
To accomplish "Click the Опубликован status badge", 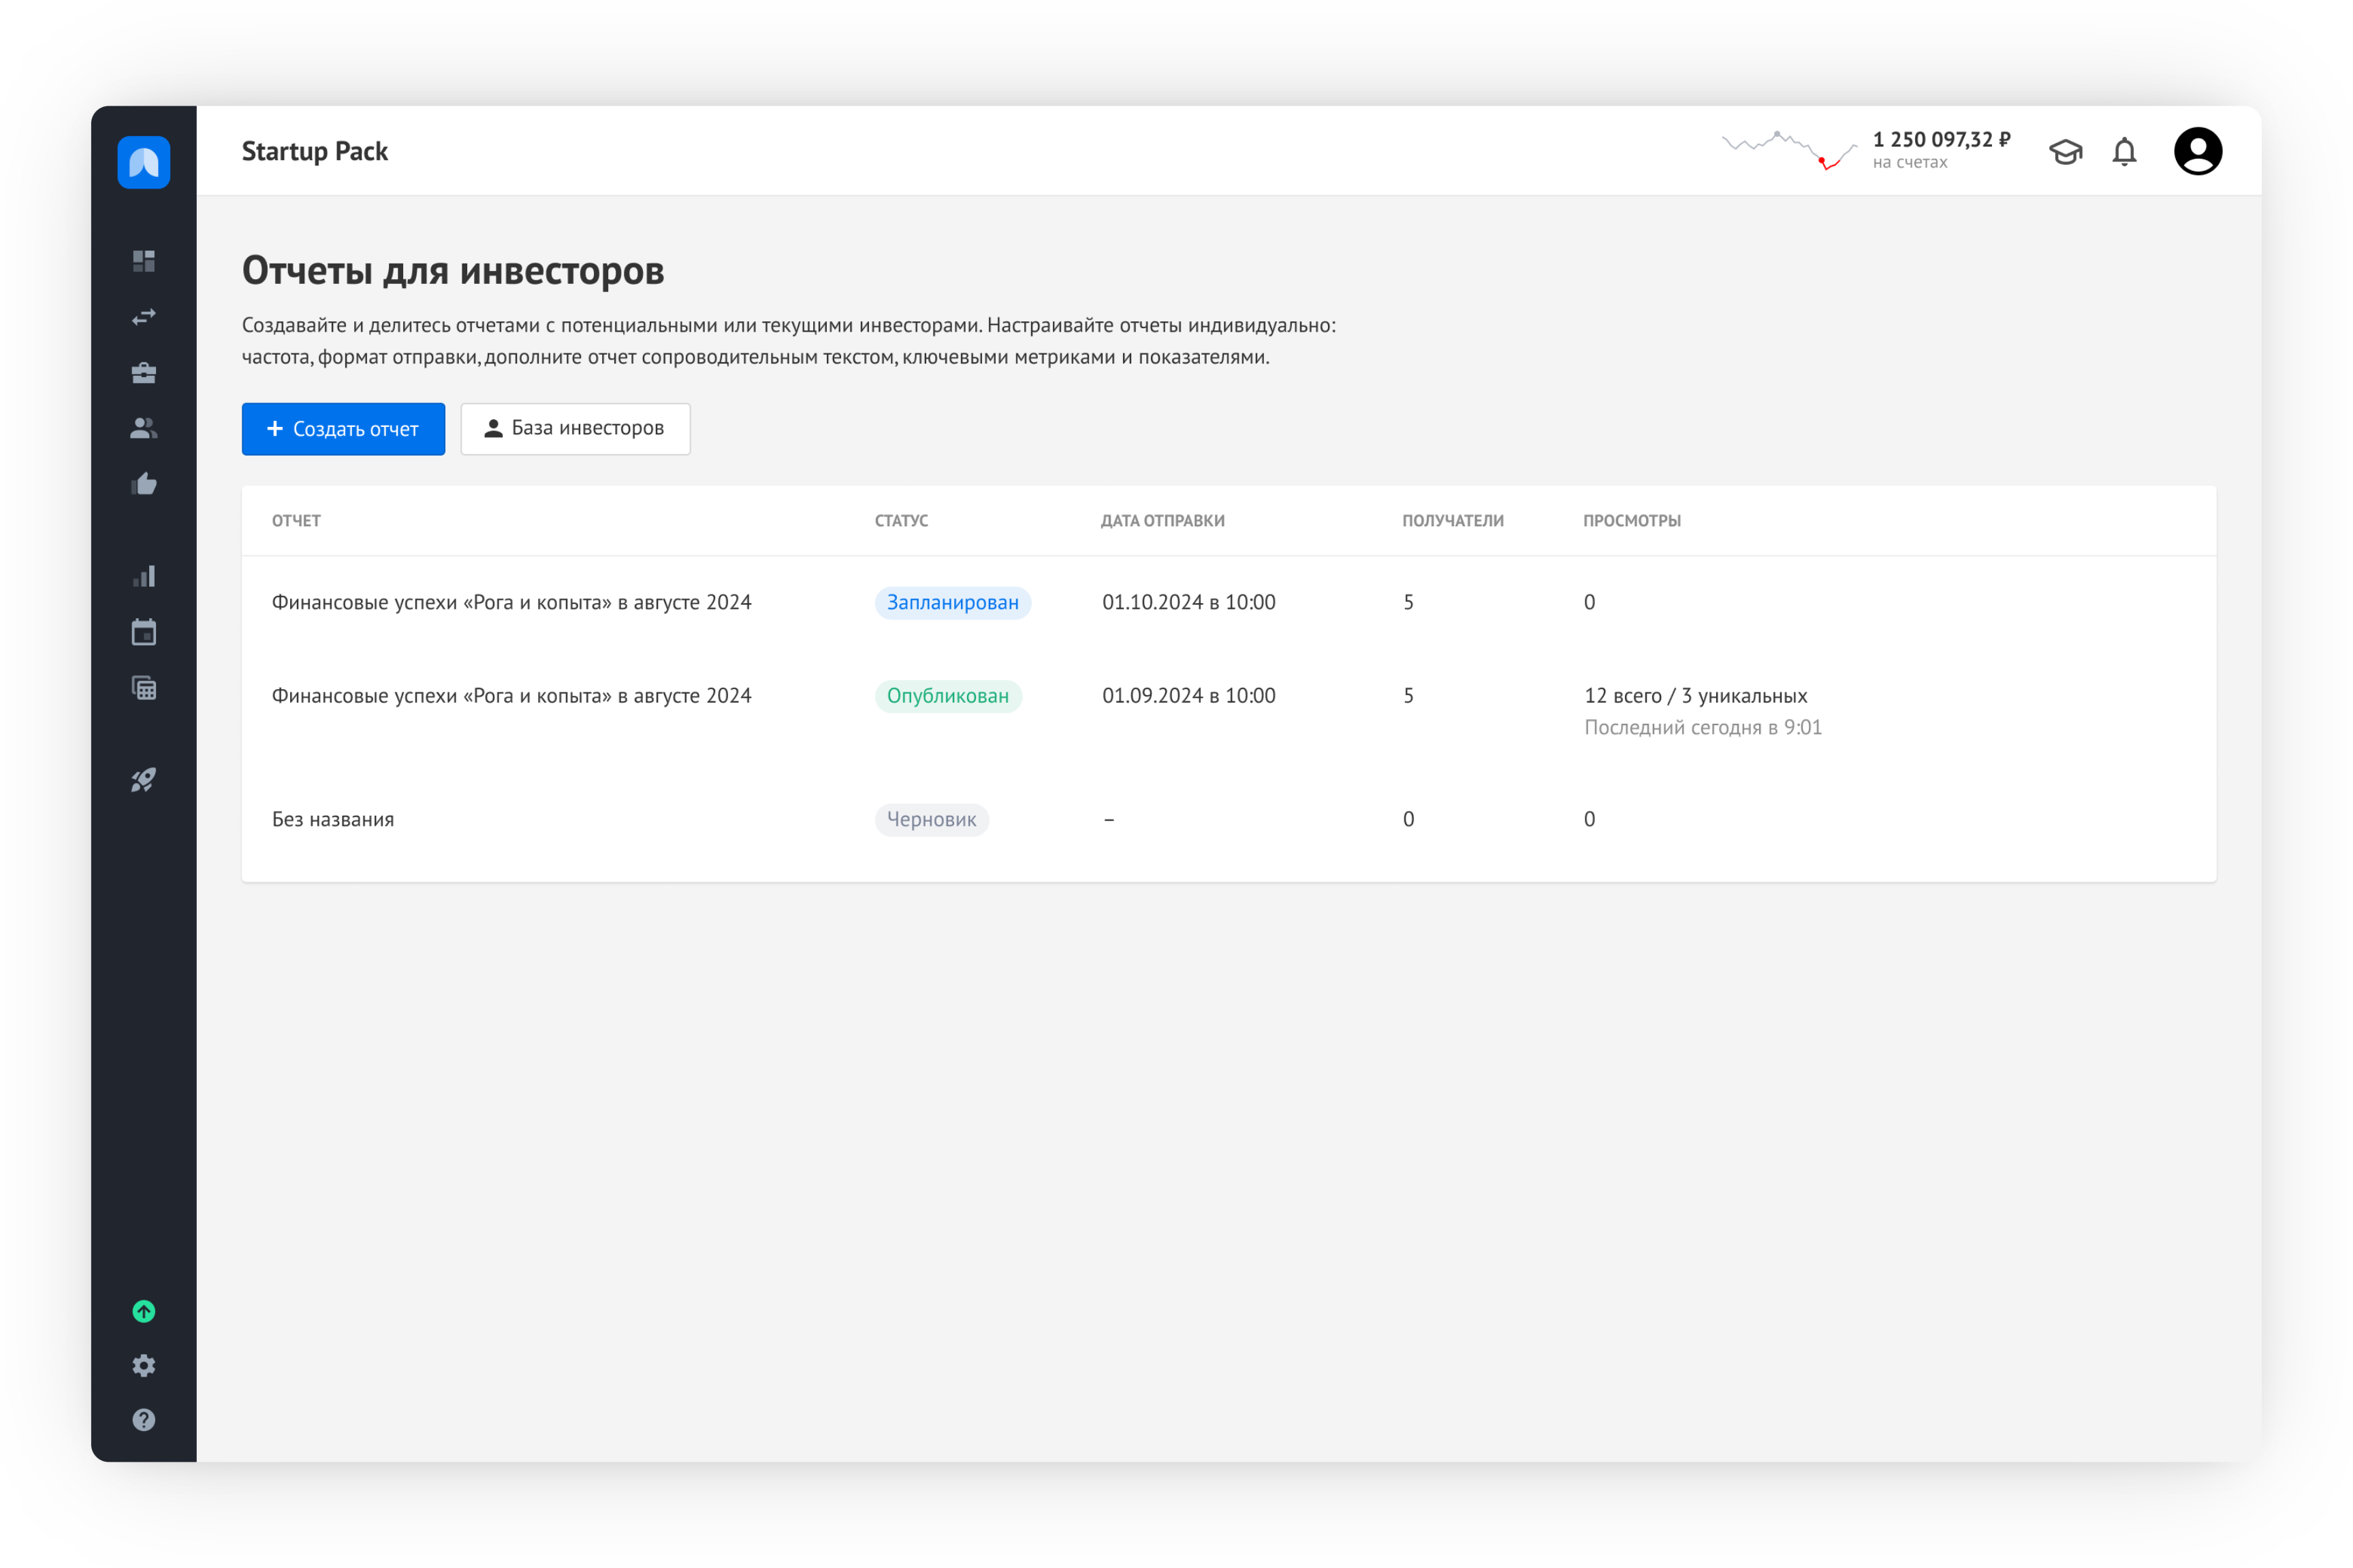I will pyautogui.click(x=948, y=696).
